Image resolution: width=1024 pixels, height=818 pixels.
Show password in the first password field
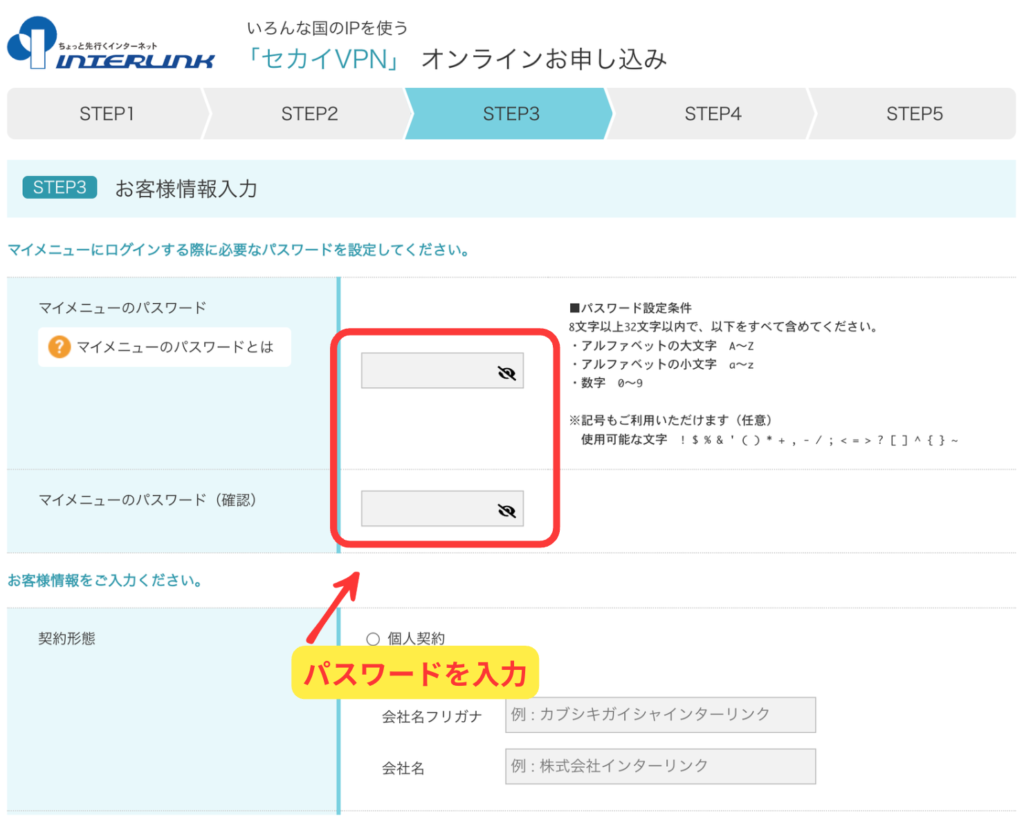pyautogui.click(x=507, y=373)
